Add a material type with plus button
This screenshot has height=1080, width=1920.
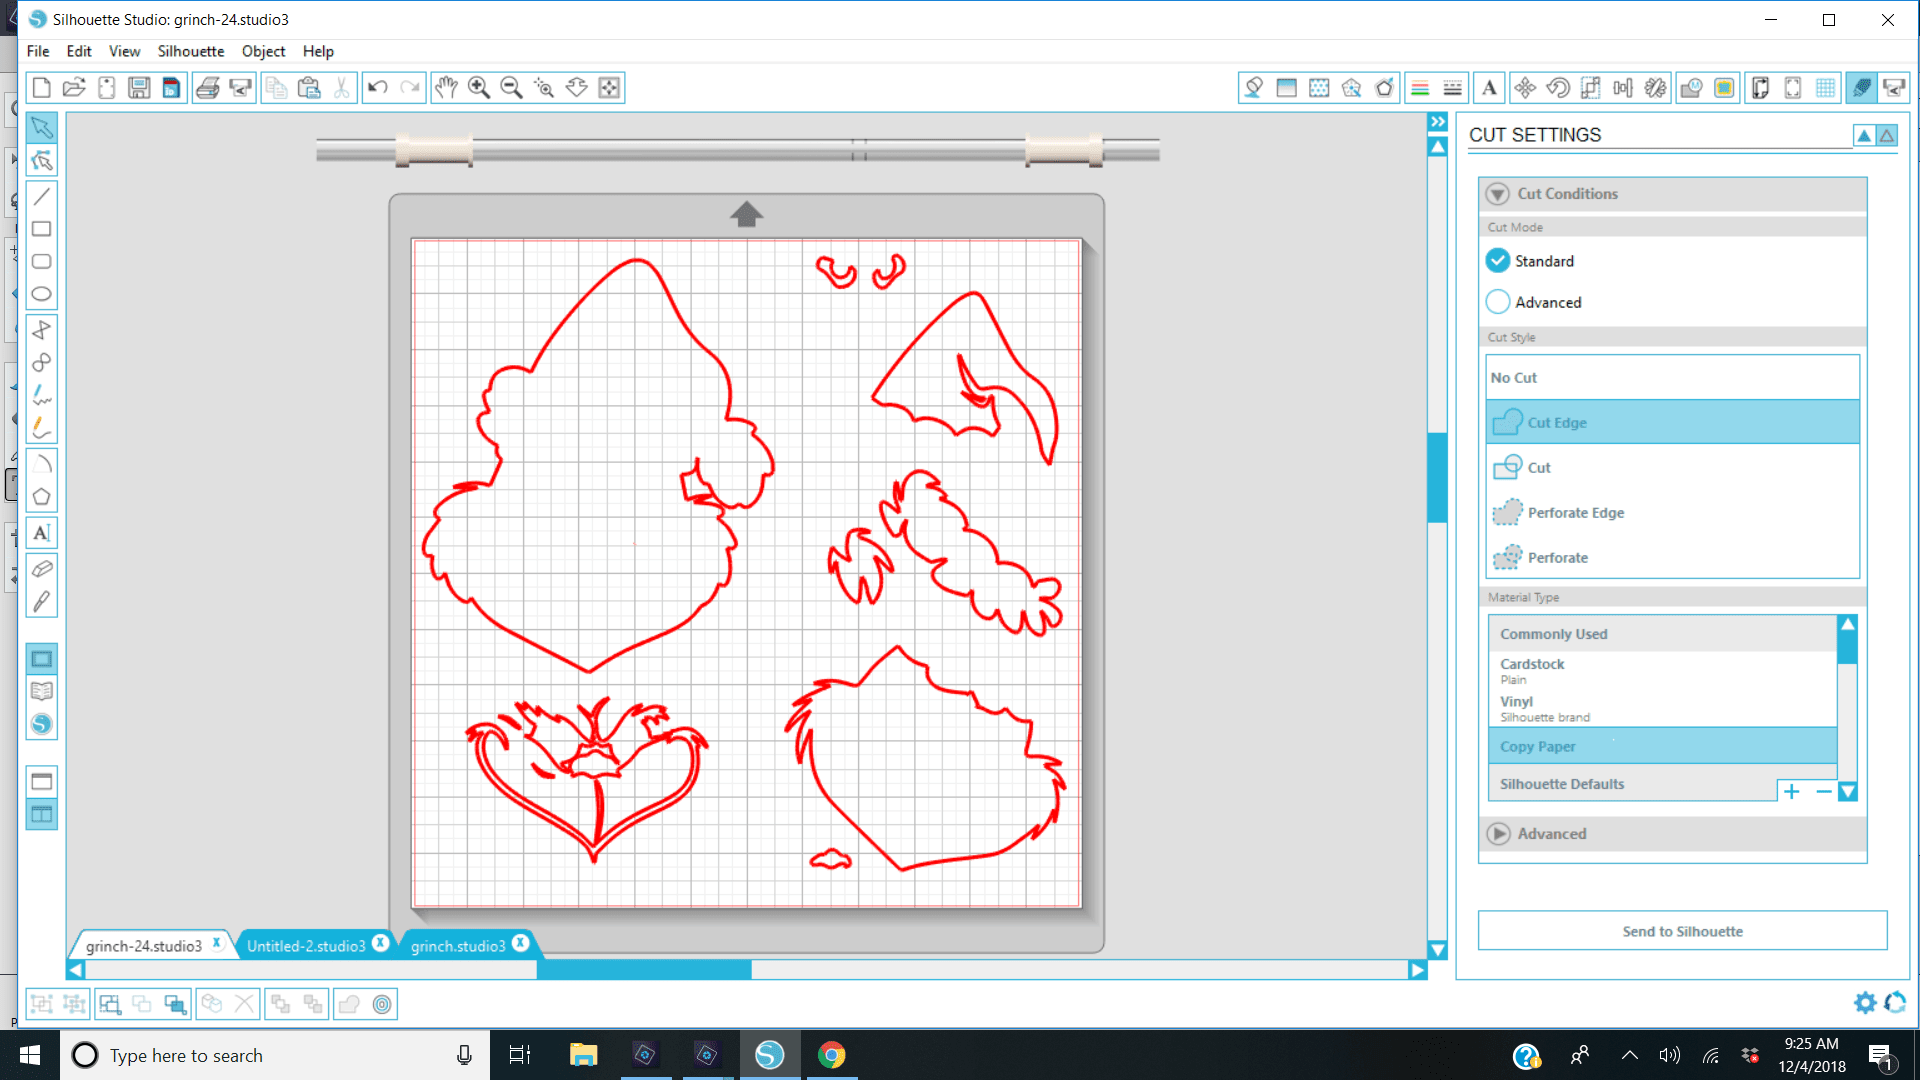pos(1791,792)
